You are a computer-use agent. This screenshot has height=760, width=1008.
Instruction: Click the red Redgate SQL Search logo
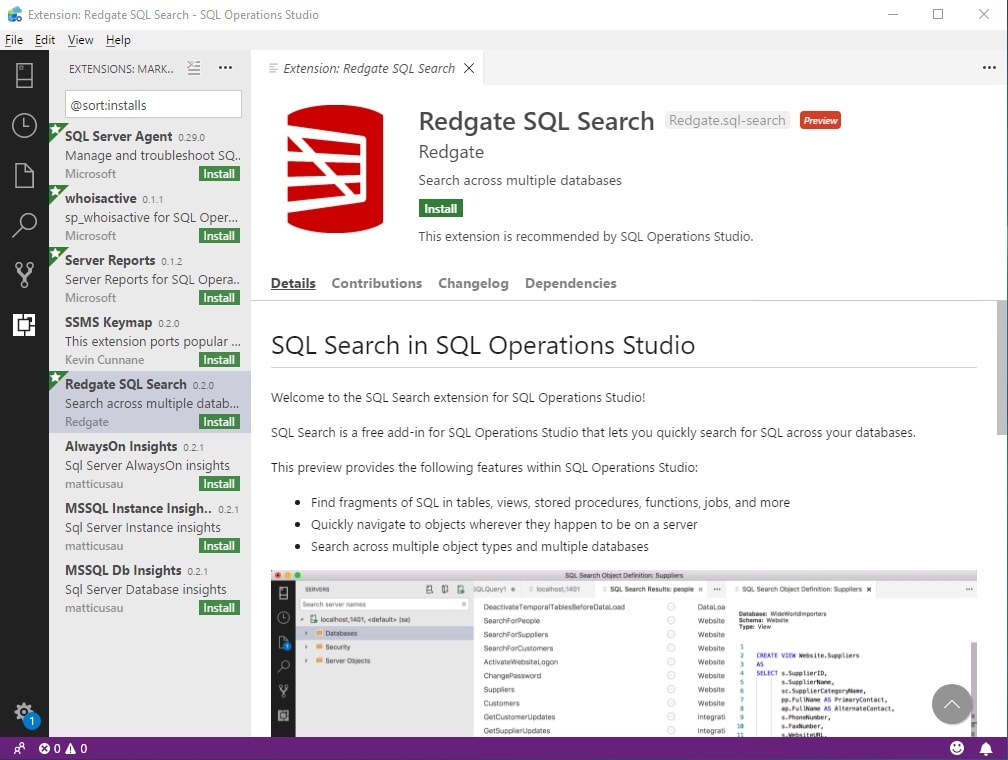335,169
